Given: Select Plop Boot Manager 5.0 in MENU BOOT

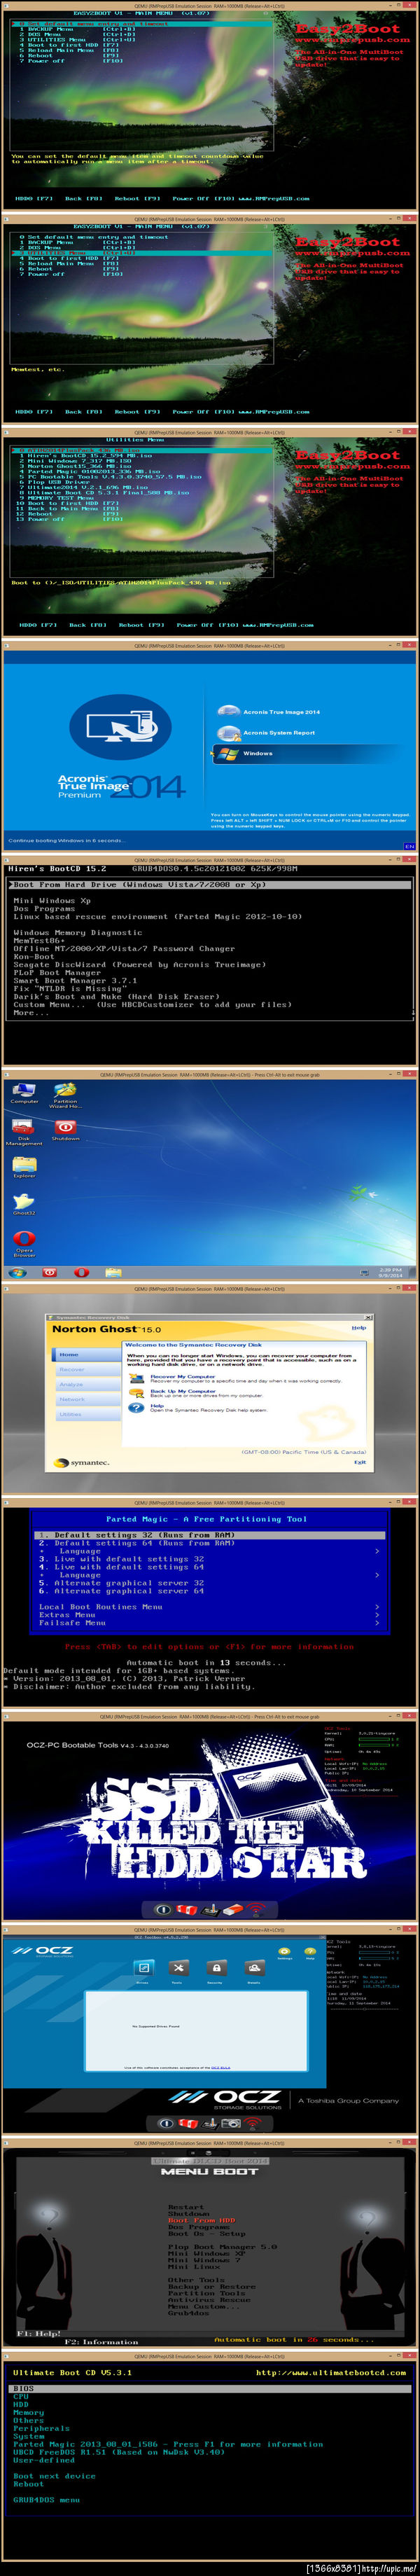Looking at the screenshot, I should tap(222, 2246).
